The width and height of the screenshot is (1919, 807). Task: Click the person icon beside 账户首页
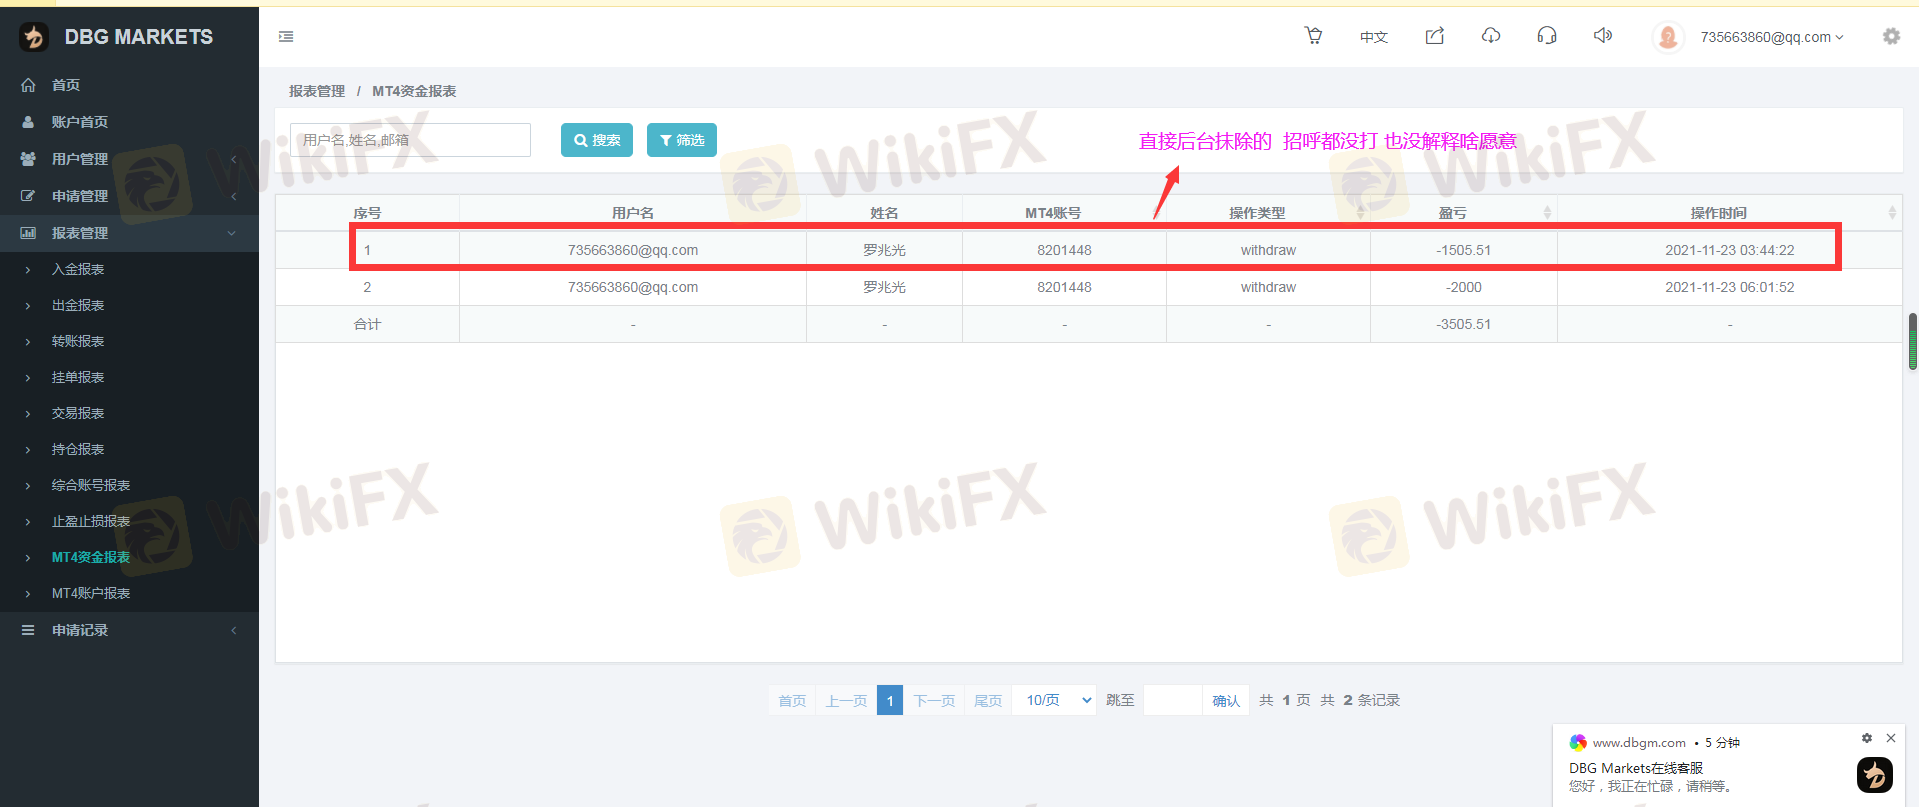point(28,122)
